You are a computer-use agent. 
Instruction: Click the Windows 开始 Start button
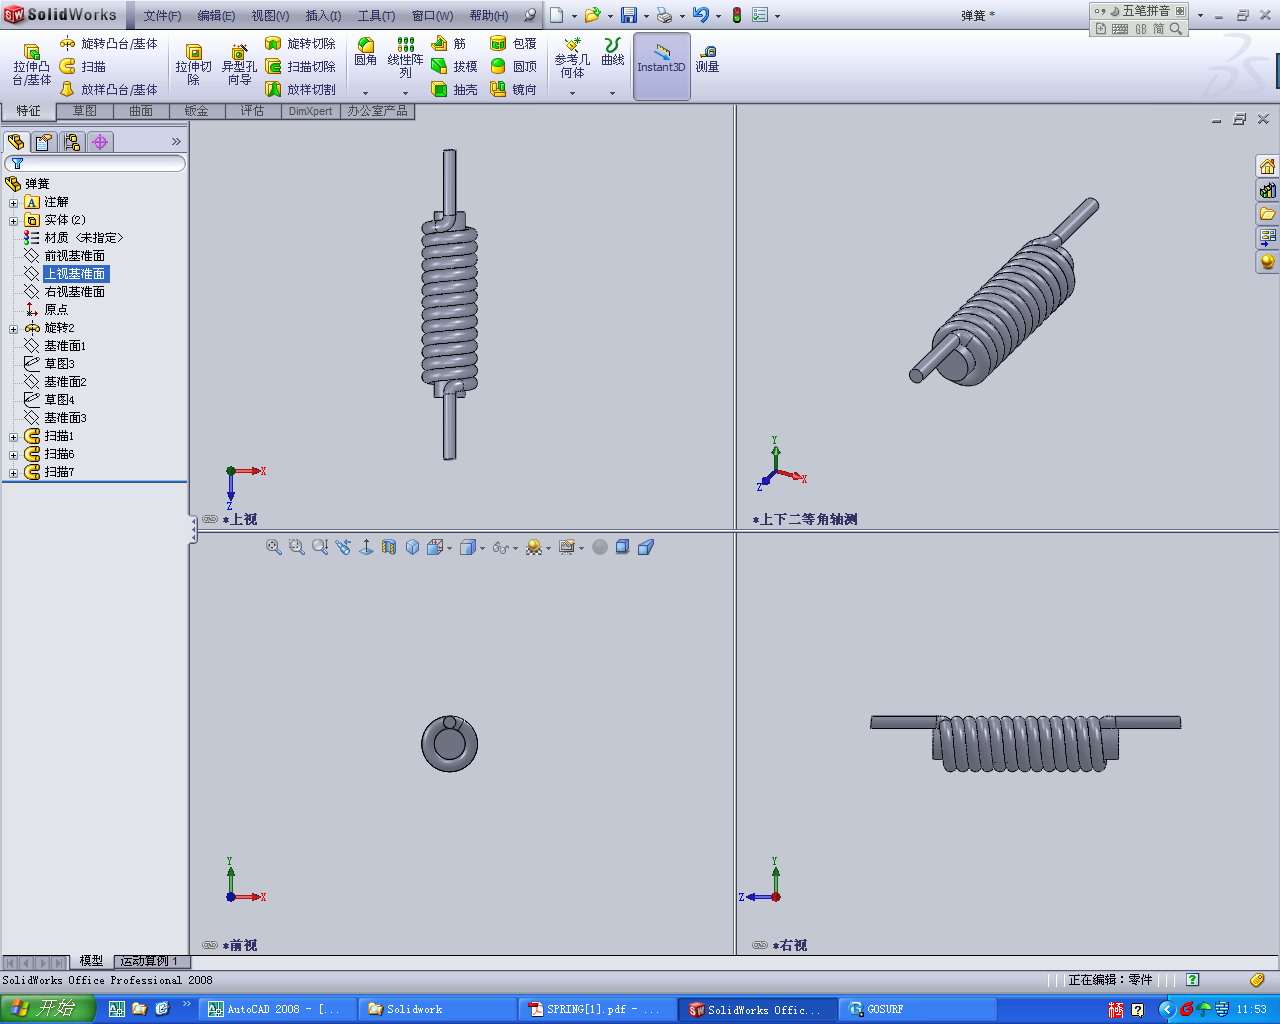47,1009
